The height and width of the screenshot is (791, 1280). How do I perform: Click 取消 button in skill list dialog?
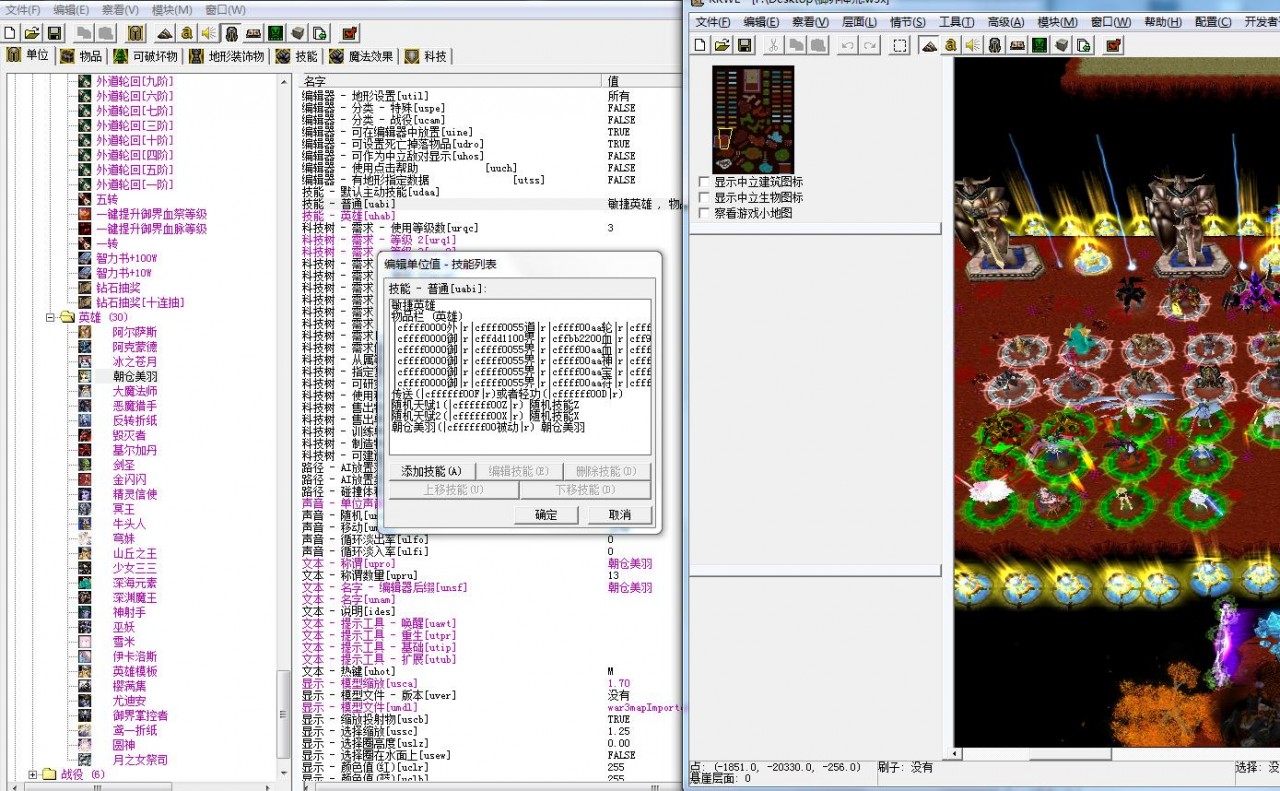tap(620, 515)
